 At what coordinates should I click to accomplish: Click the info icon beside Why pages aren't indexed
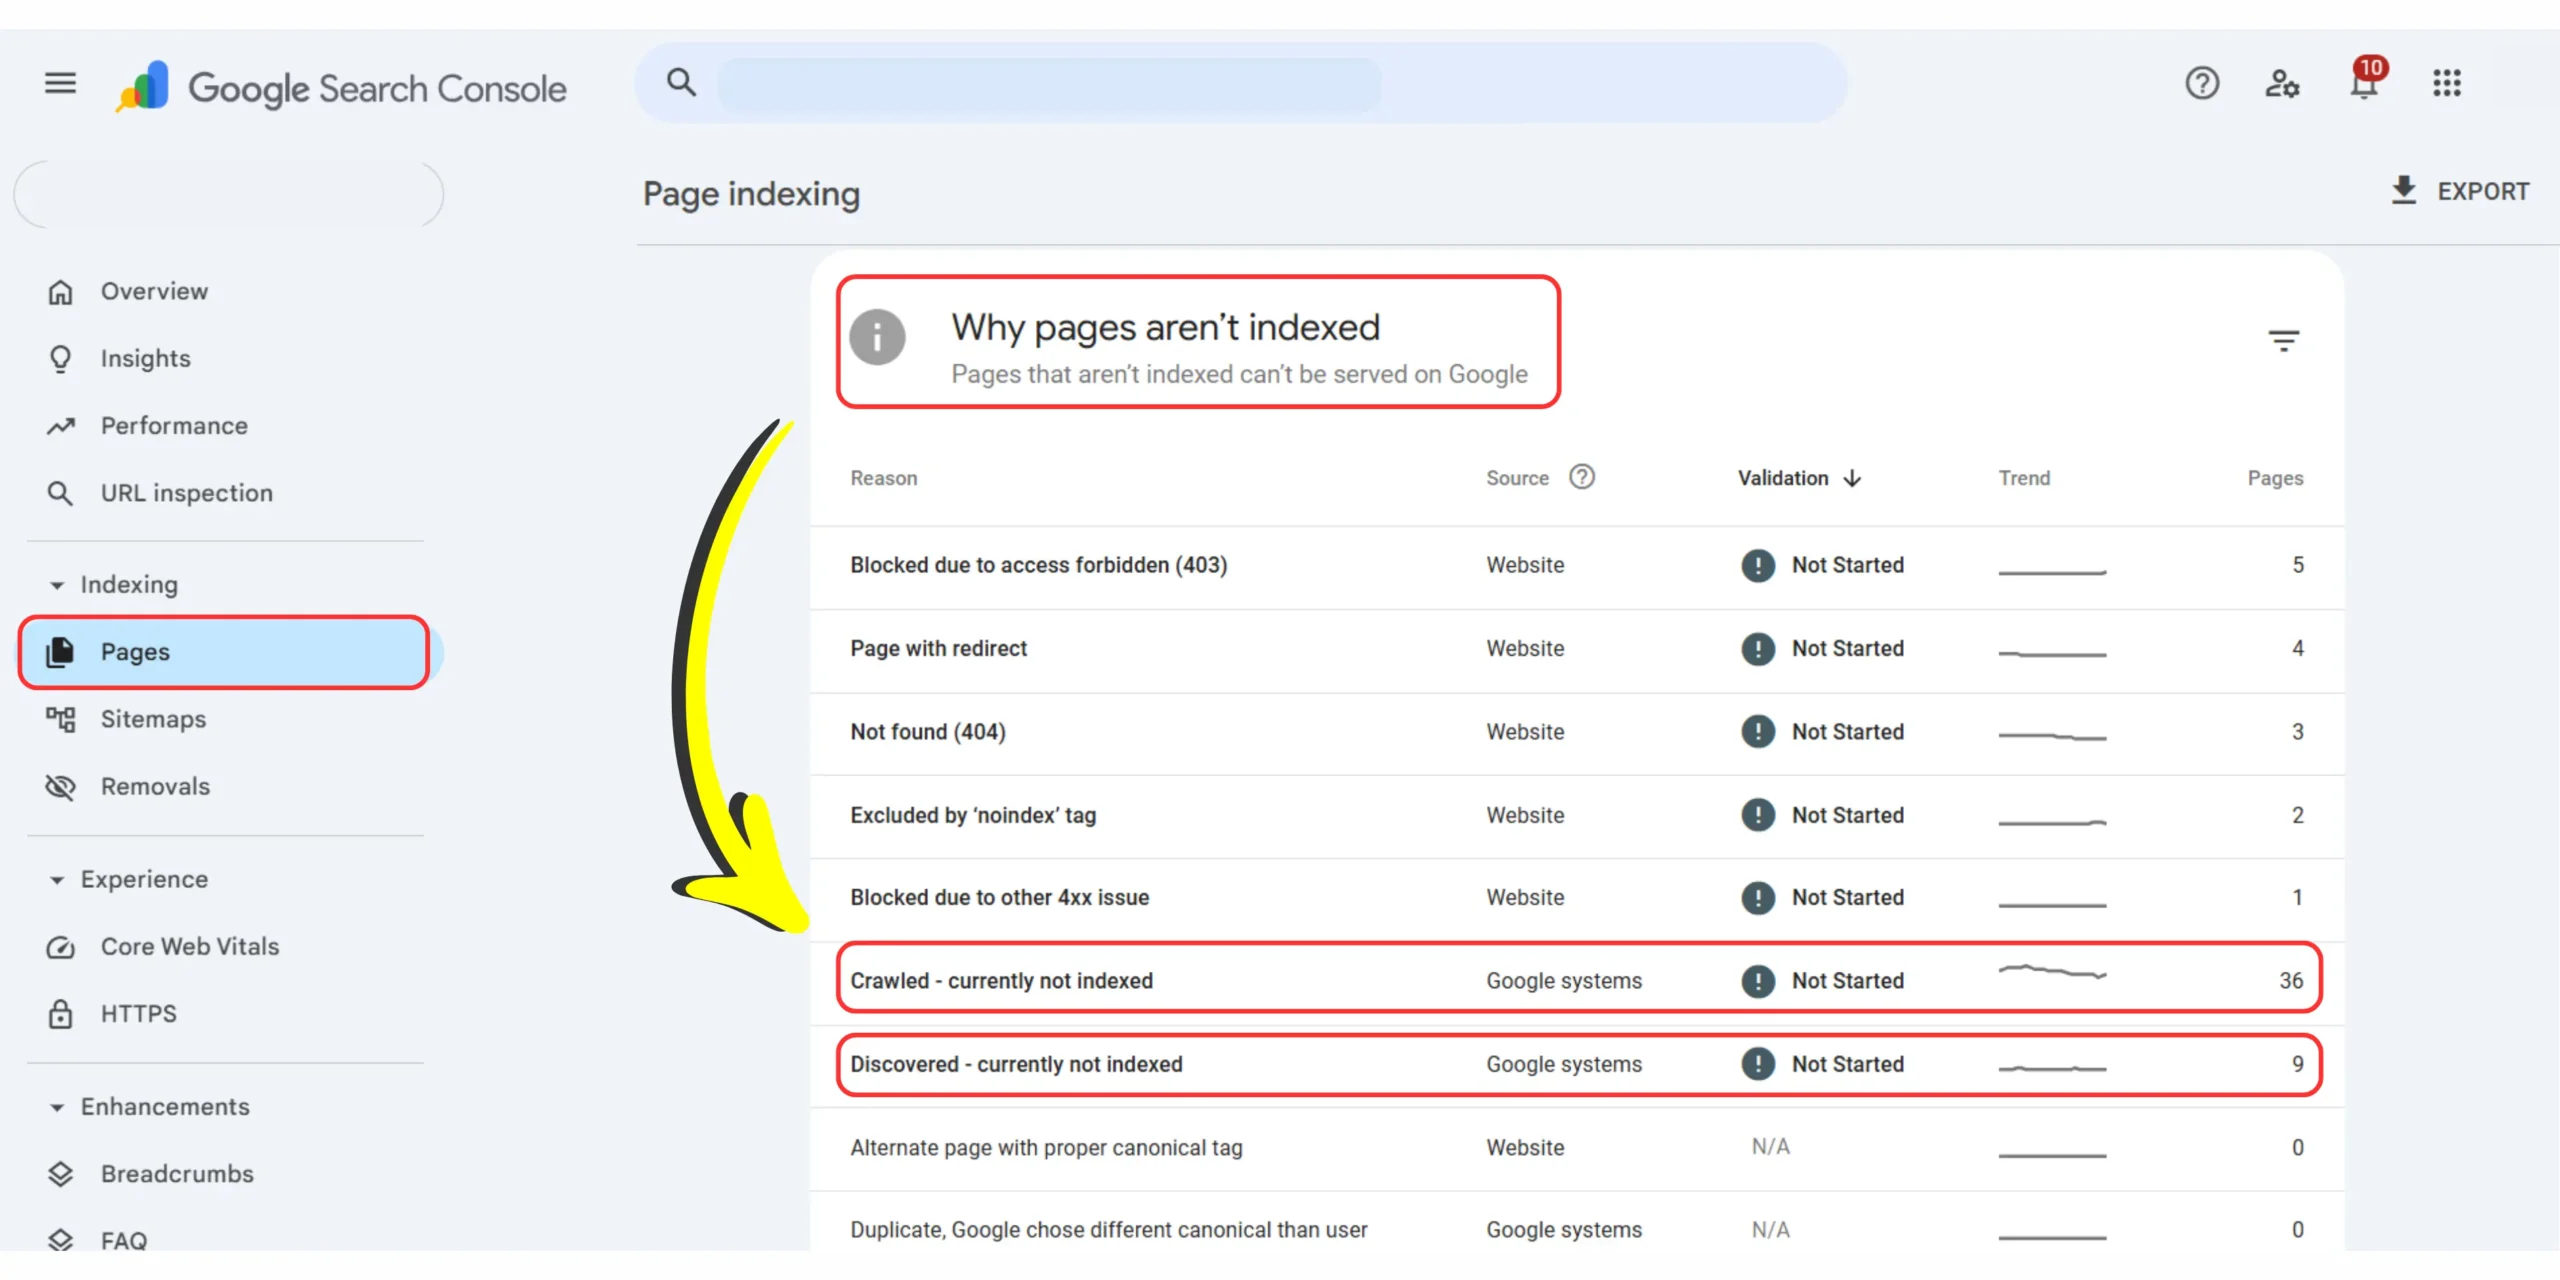[x=877, y=337]
